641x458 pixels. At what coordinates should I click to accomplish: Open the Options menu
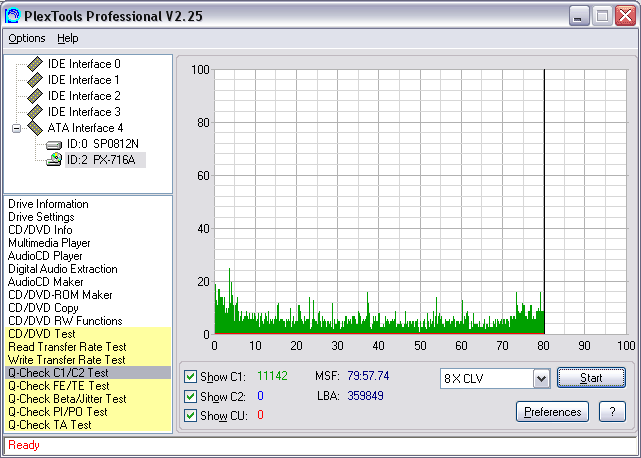click(x=27, y=38)
